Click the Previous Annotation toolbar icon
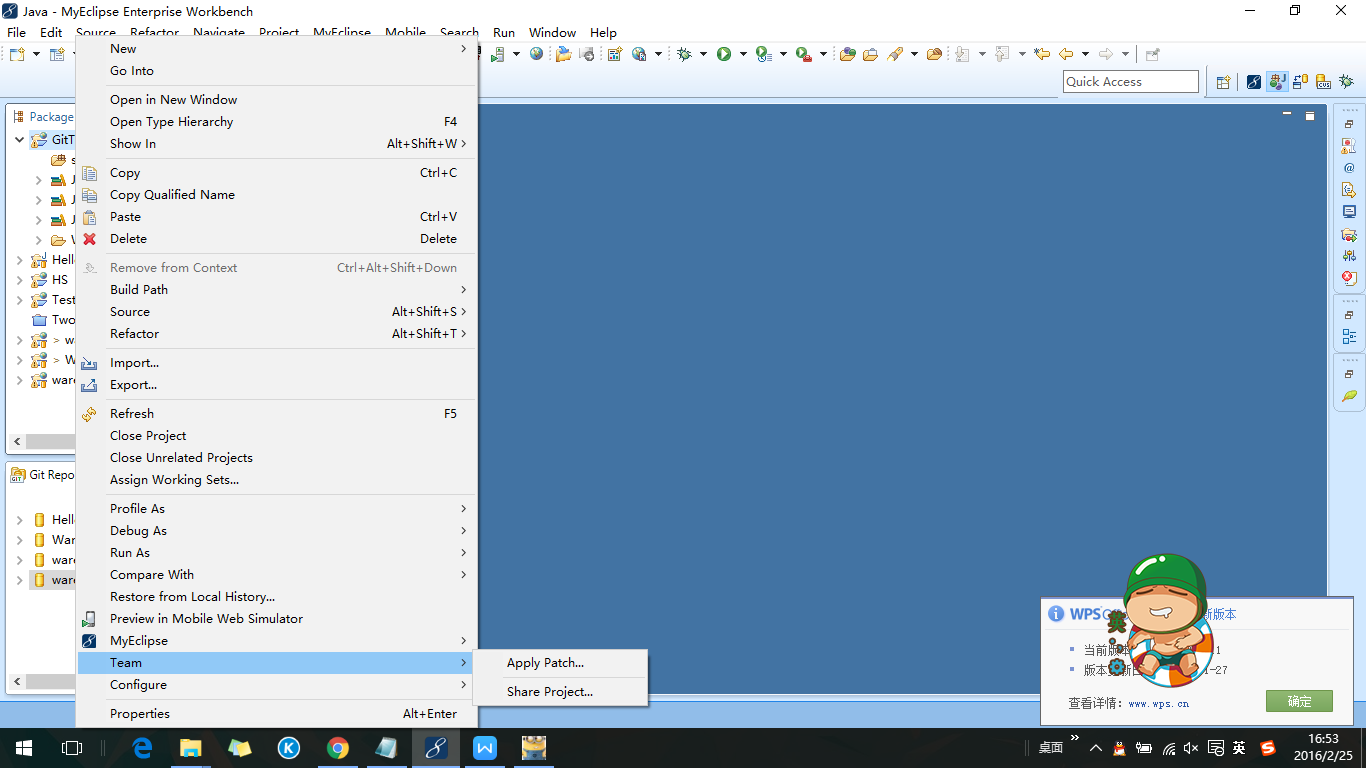This screenshot has height=768, width=1366. [x=1002, y=54]
